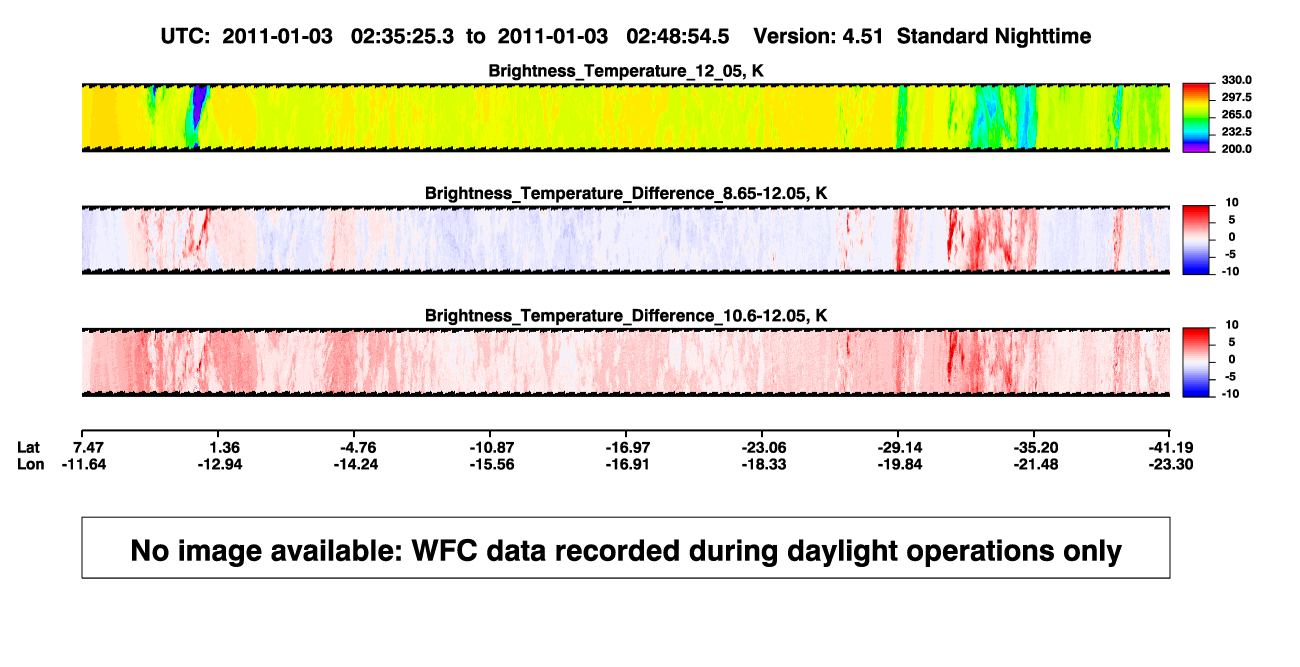
Task: Click the end time 02:48:54.5
Action: pos(677,37)
